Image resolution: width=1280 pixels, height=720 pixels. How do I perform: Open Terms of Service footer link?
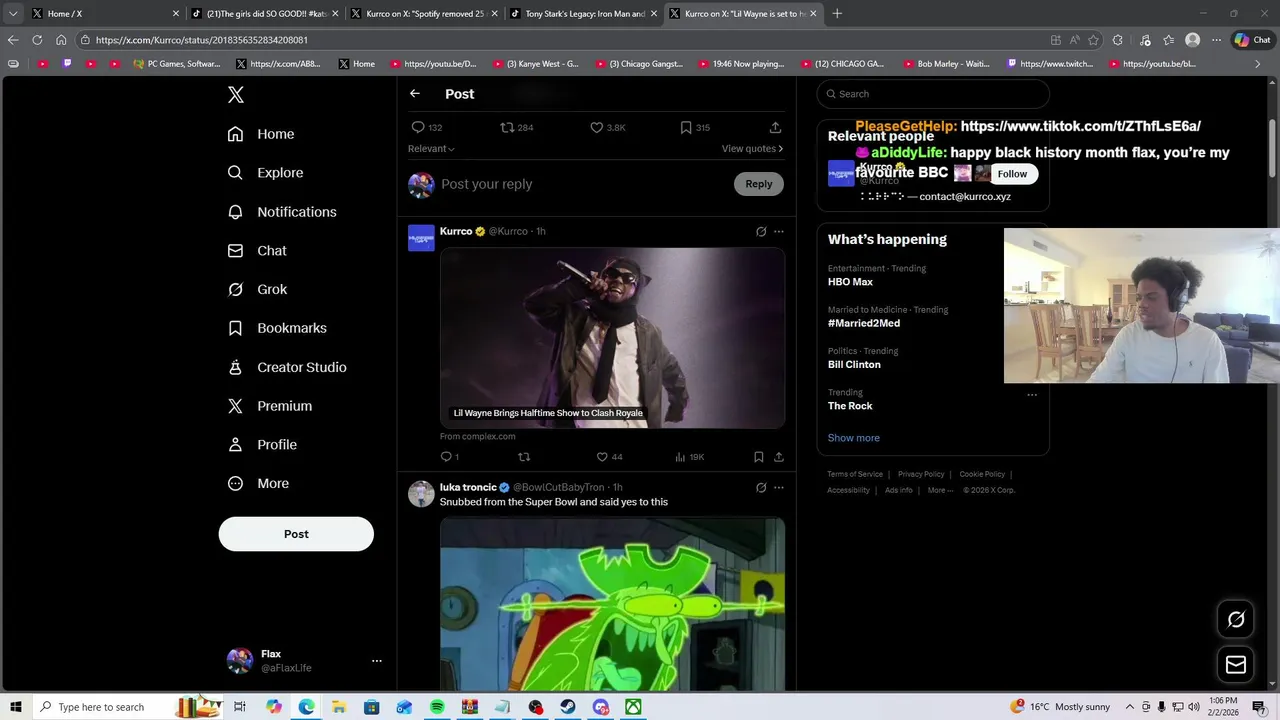click(855, 474)
